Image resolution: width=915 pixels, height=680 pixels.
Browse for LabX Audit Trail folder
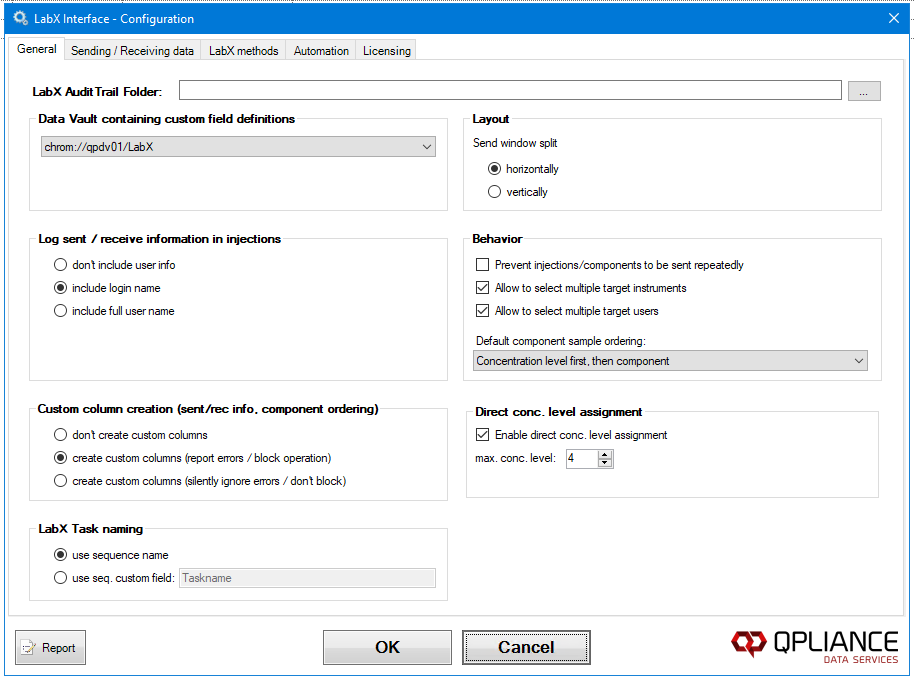coord(864,91)
